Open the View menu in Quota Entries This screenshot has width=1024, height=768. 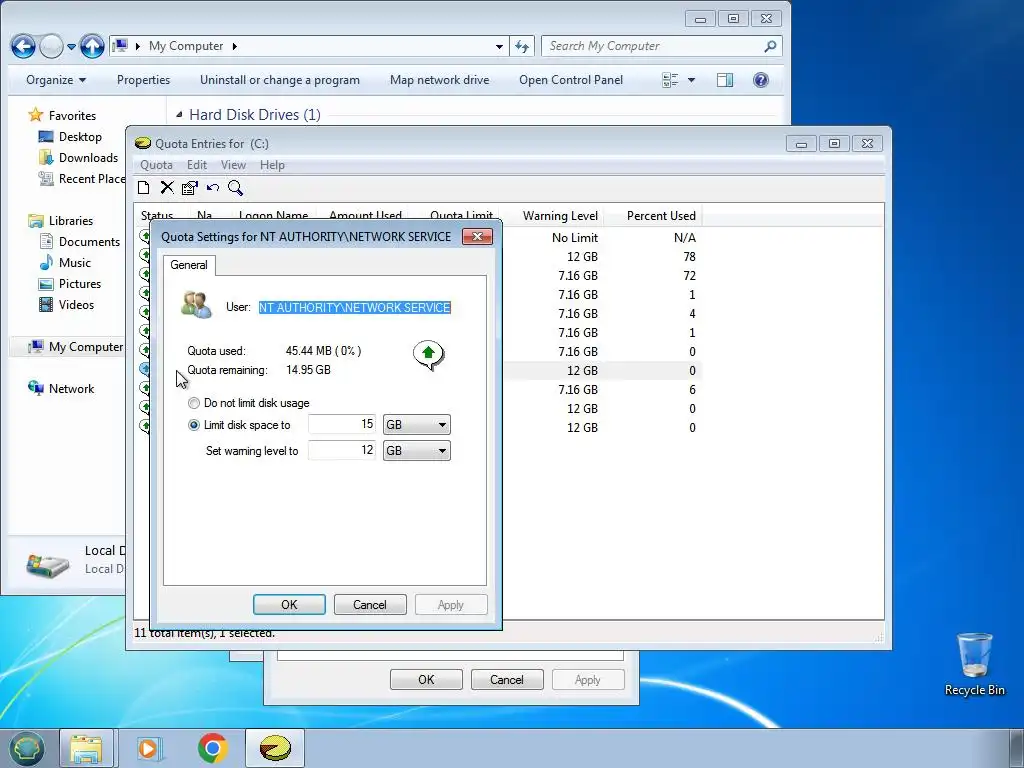click(233, 165)
